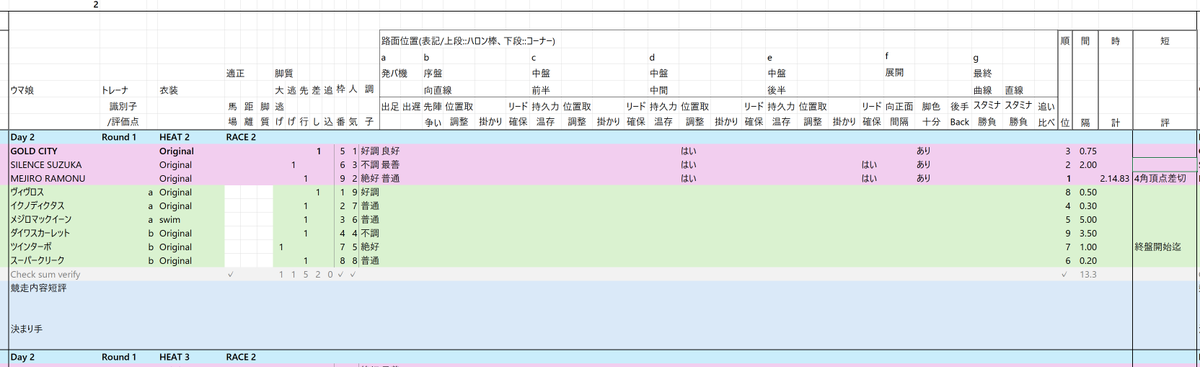
Task: Click the 0.75 interval in GOLD CITY row
Action: pyautogui.click(x=1087, y=150)
